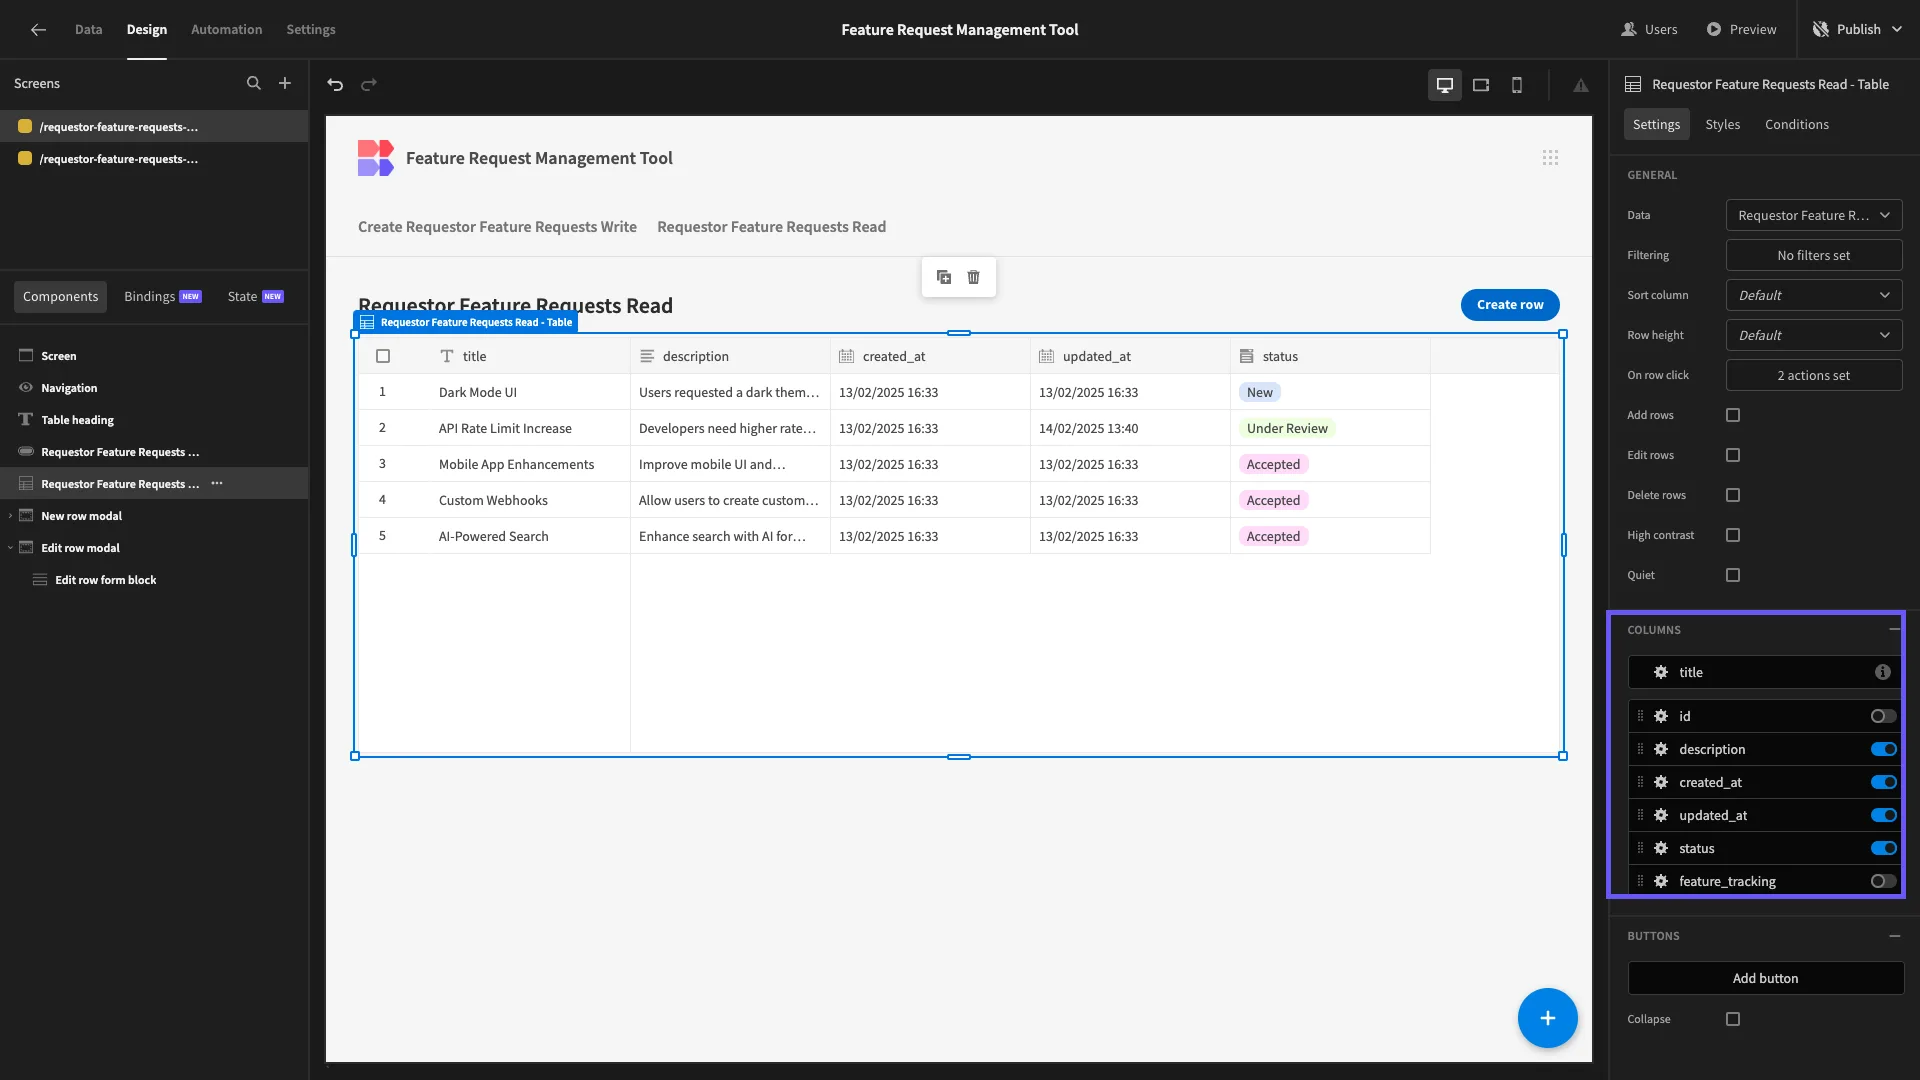Switch to desktop preview icon
The height and width of the screenshot is (1080, 1920).
click(x=1444, y=85)
